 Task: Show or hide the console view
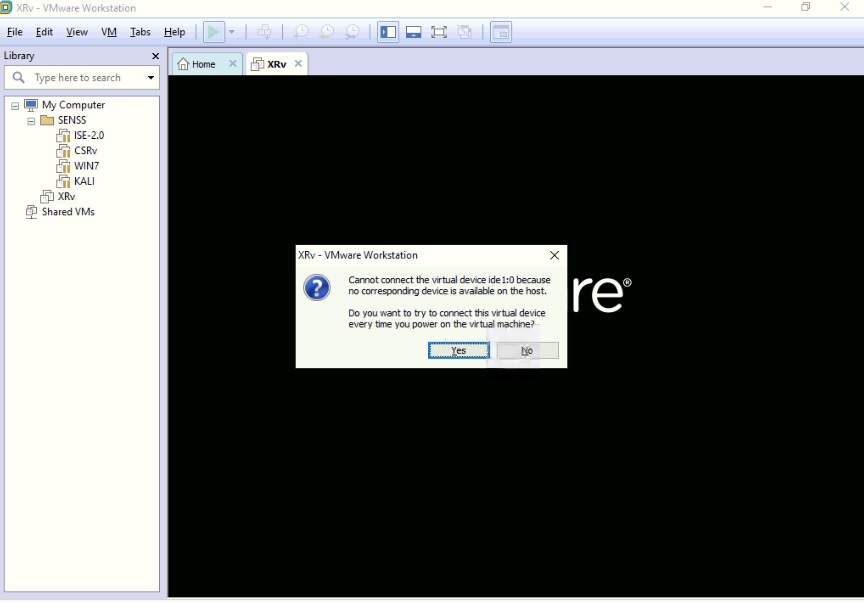click(x=500, y=31)
